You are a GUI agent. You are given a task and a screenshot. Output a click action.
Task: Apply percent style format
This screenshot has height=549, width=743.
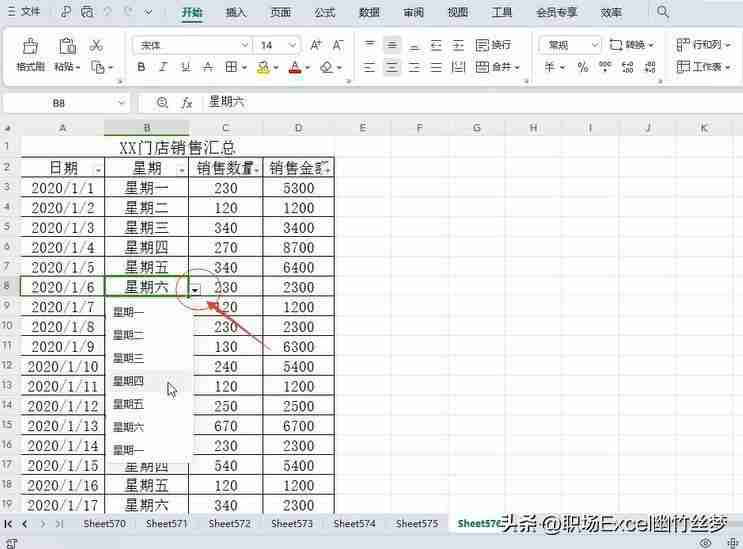tap(583, 67)
